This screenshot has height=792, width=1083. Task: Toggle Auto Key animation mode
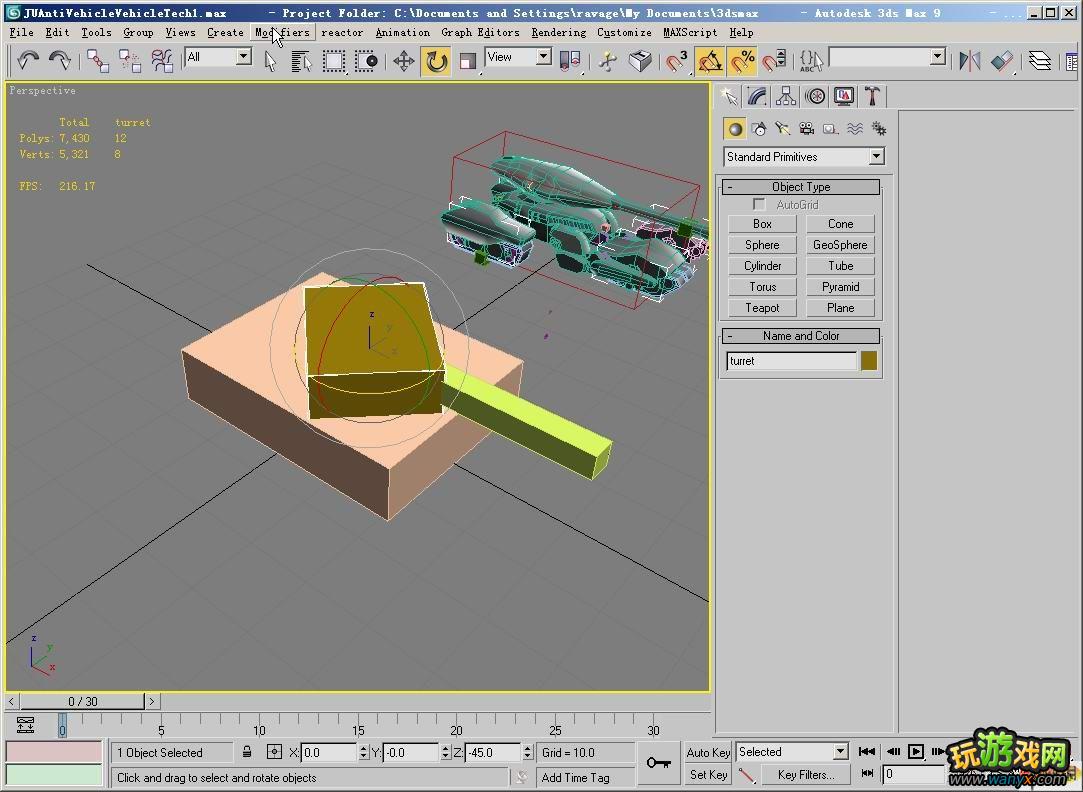tap(708, 752)
